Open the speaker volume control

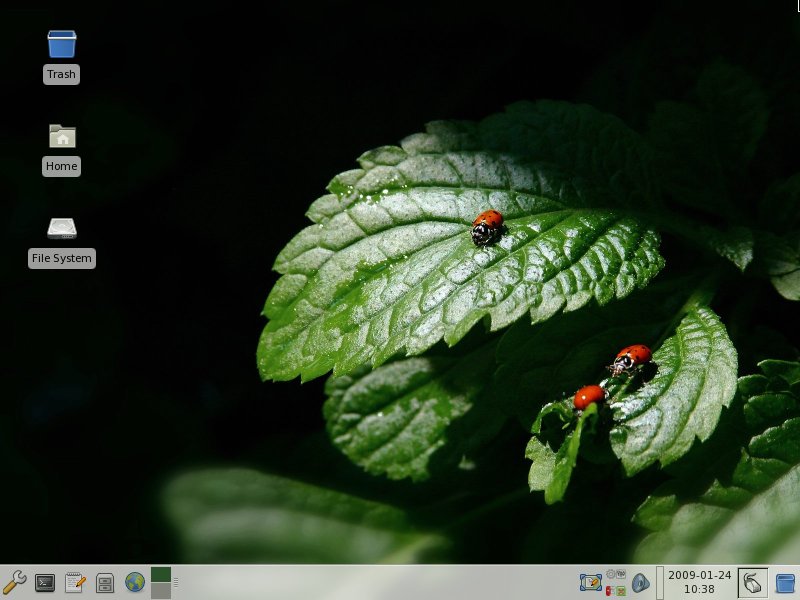point(640,582)
